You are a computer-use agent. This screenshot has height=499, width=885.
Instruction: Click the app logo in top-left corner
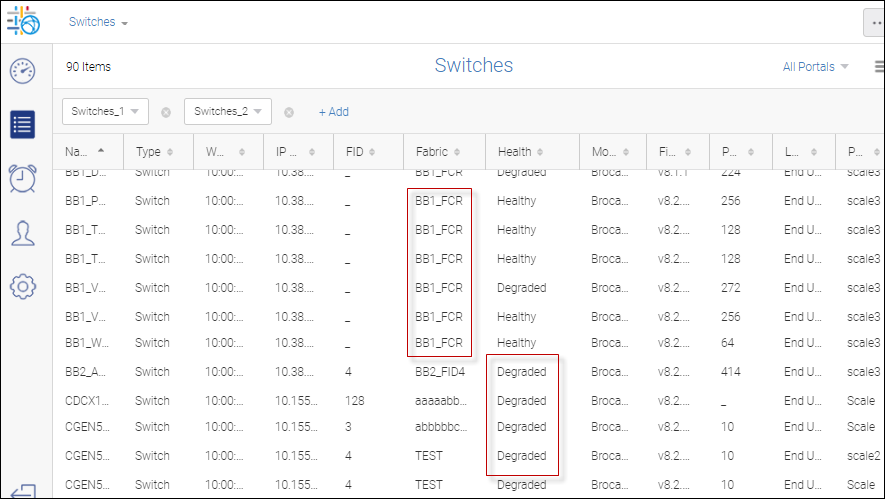[23, 22]
